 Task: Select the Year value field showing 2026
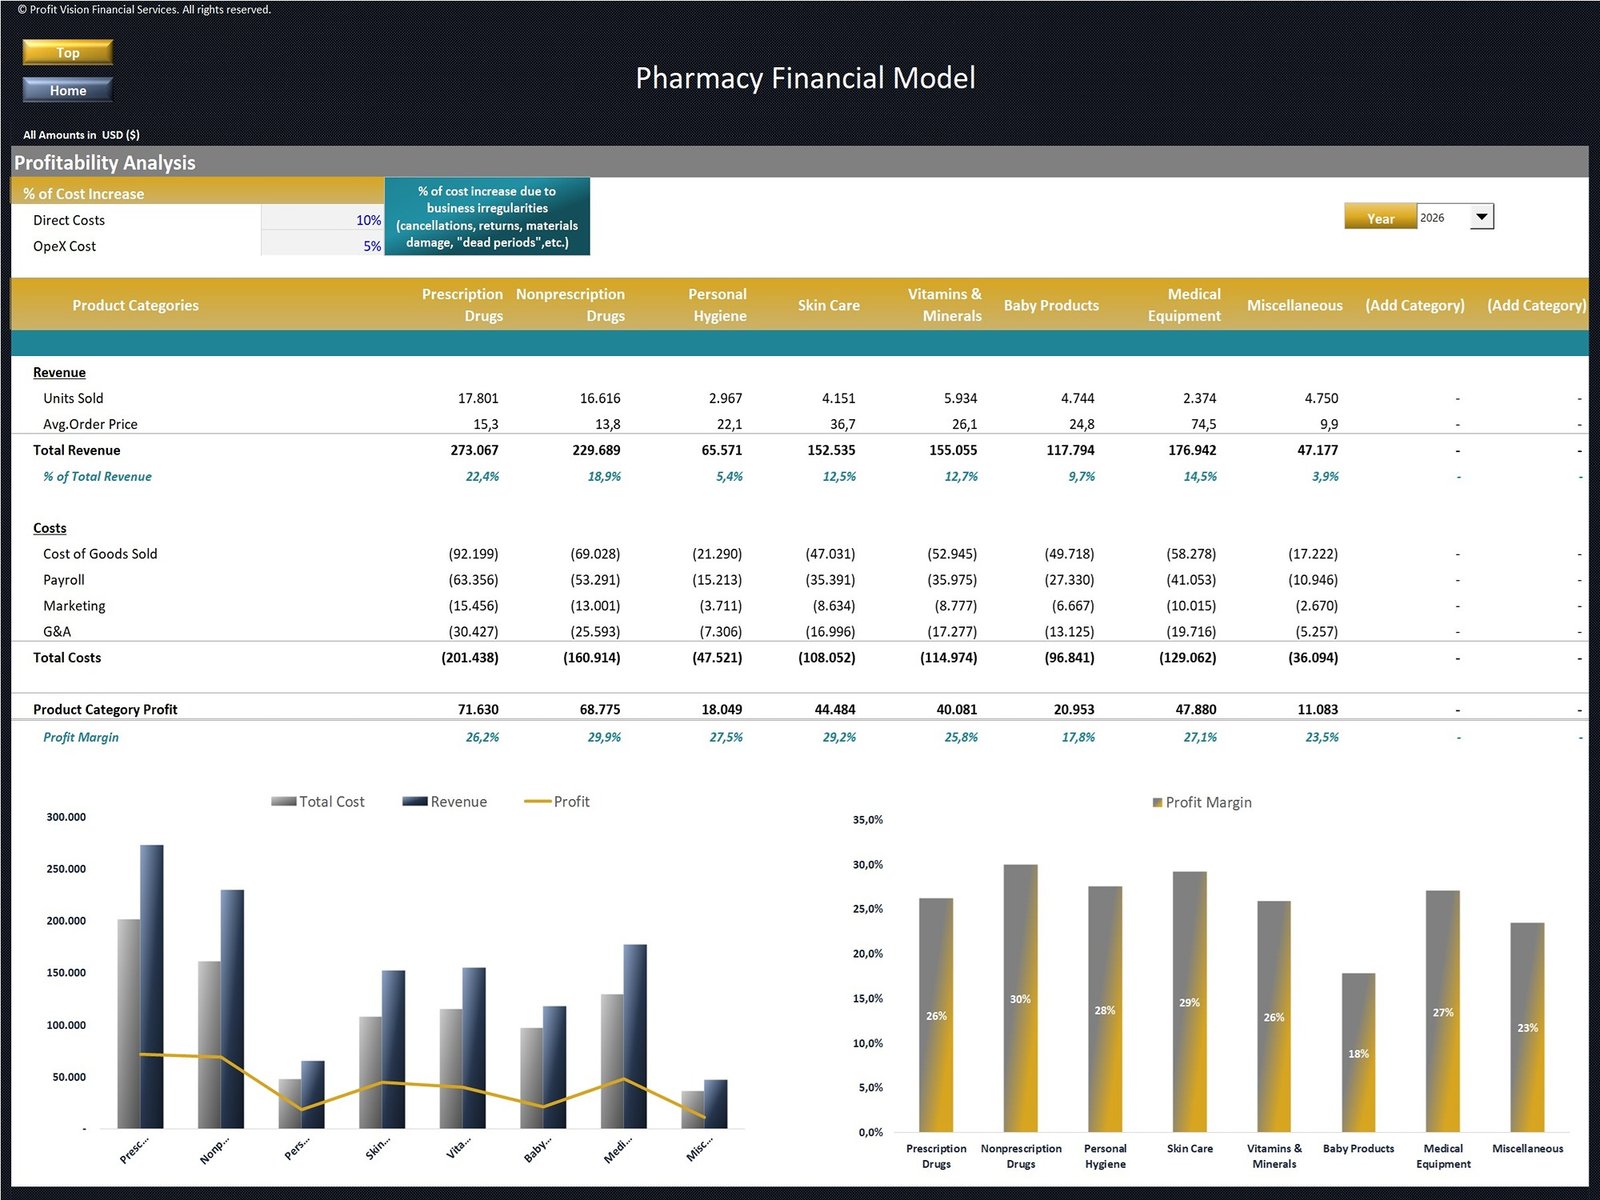[1442, 217]
